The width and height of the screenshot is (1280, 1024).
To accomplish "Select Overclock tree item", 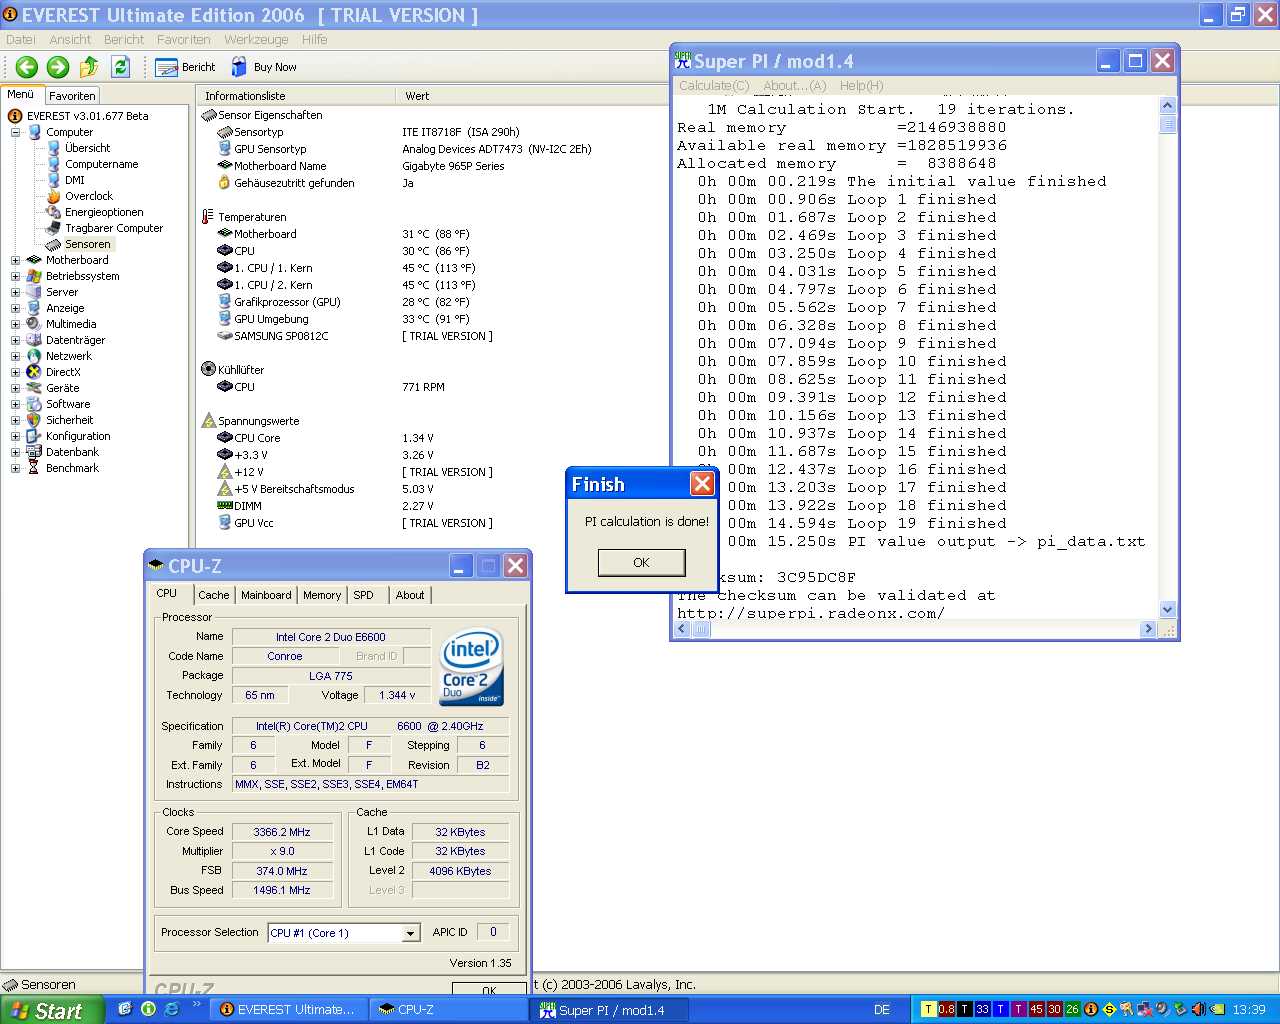I will tap(89, 196).
